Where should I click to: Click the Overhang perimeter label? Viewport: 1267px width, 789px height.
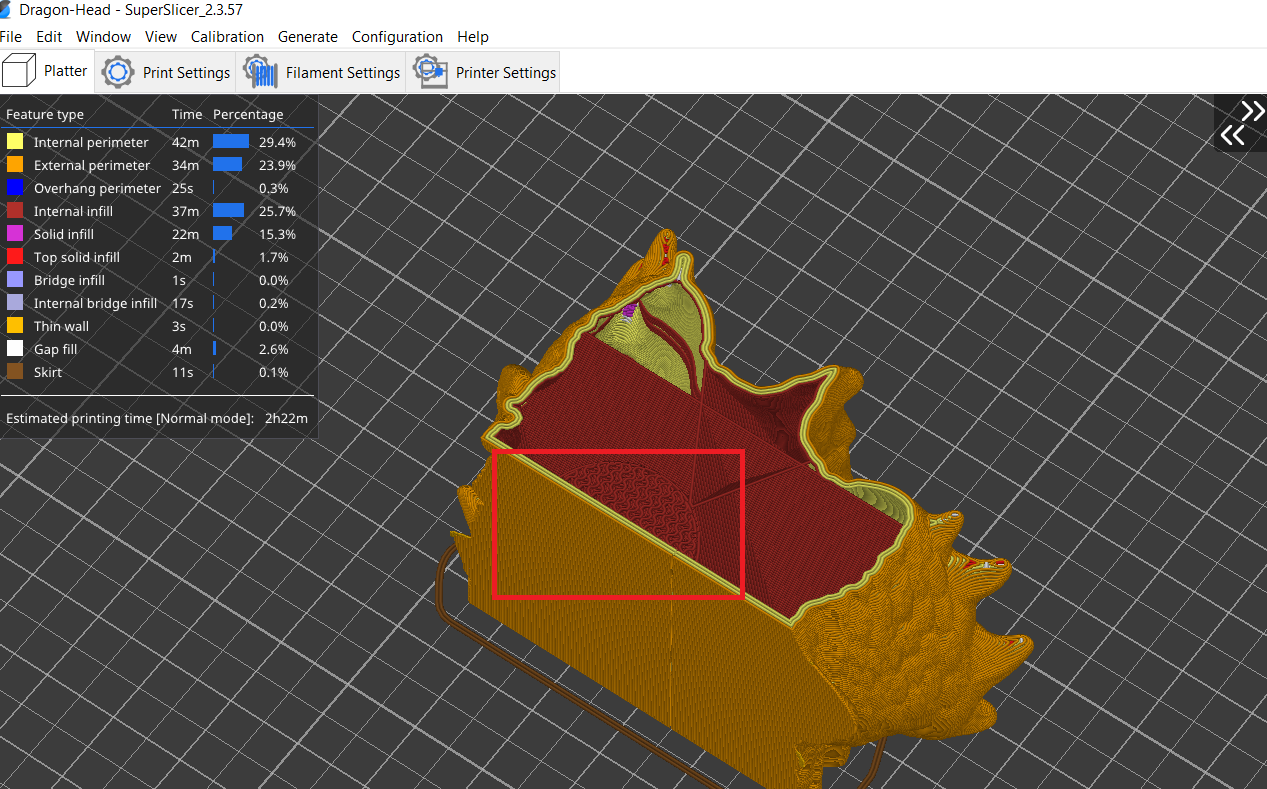[97, 189]
